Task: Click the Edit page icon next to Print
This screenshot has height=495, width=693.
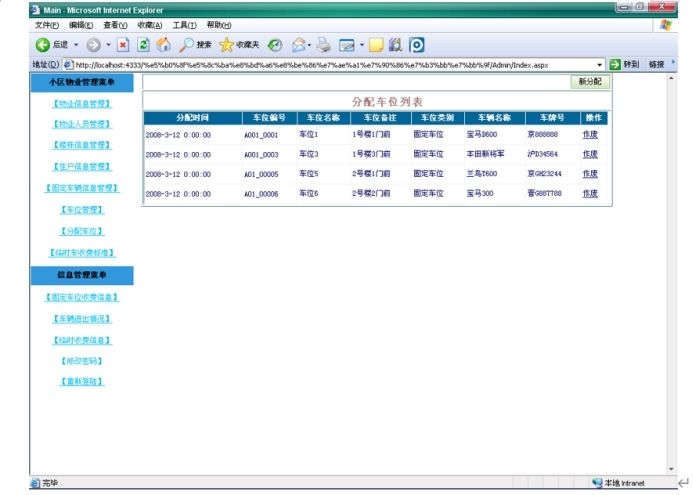Action: pos(346,45)
